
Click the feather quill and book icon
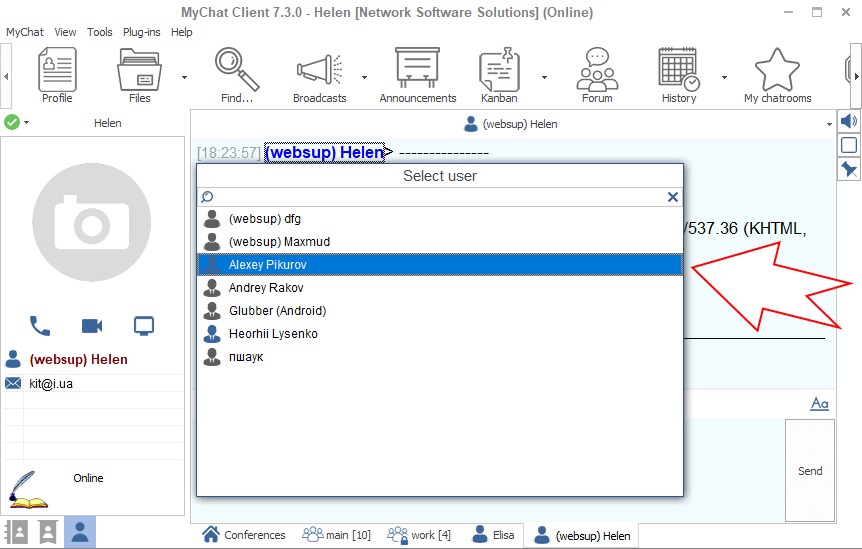click(x=27, y=489)
